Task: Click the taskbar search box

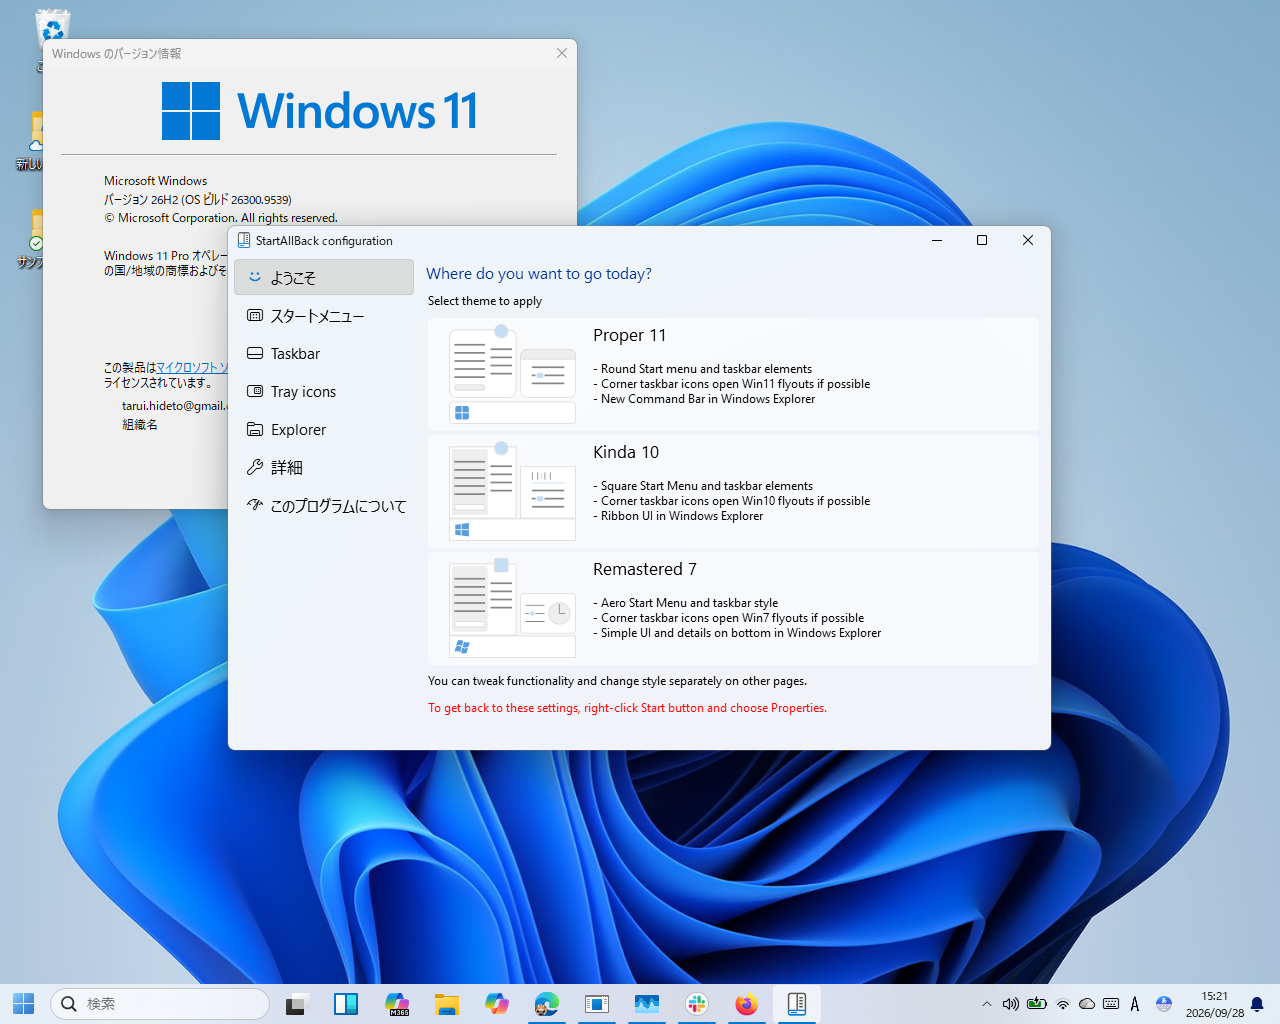Action: point(160,1004)
